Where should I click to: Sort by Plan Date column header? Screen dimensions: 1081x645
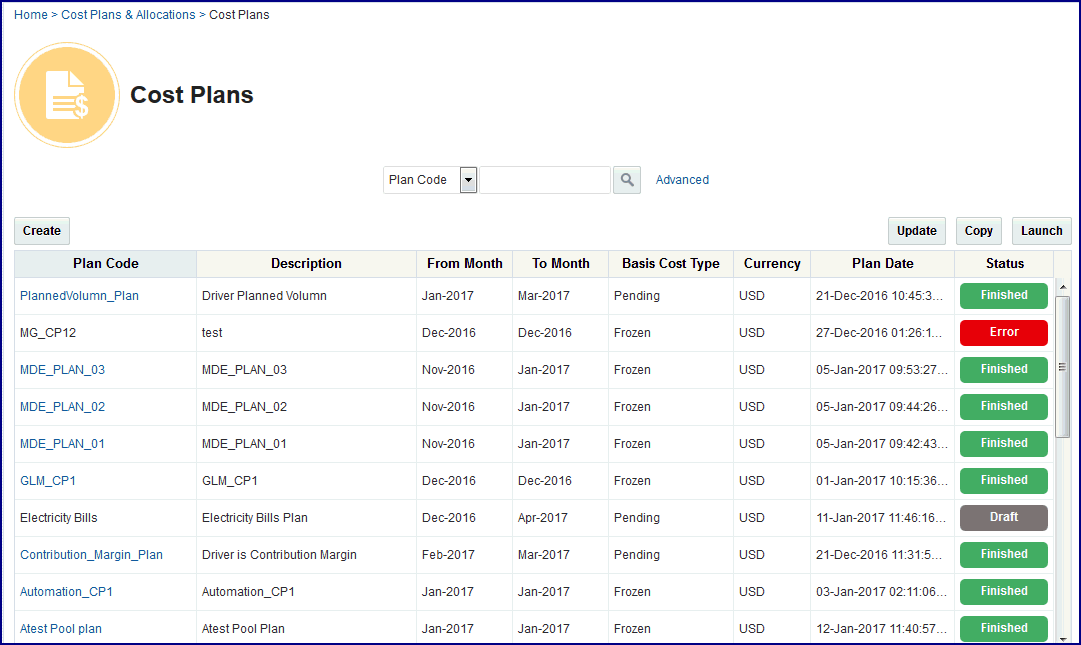coord(882,264)
